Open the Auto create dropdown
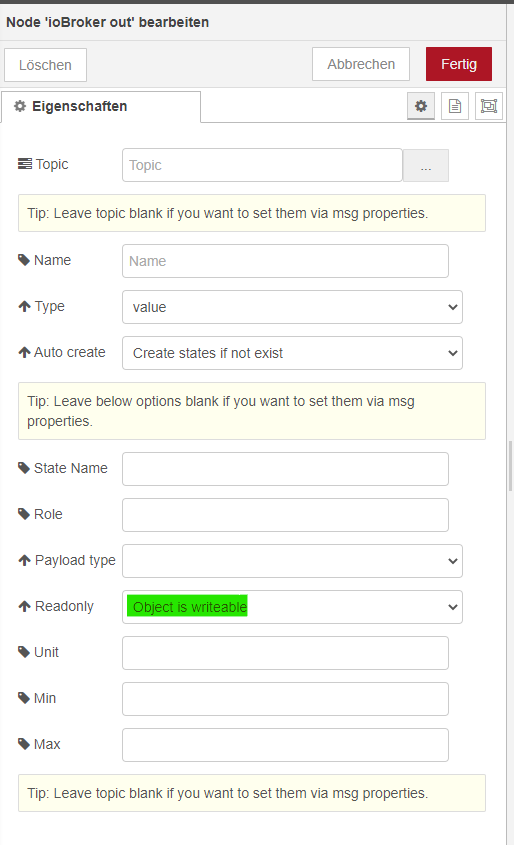The image size is (514, 845). click(292, 353)
